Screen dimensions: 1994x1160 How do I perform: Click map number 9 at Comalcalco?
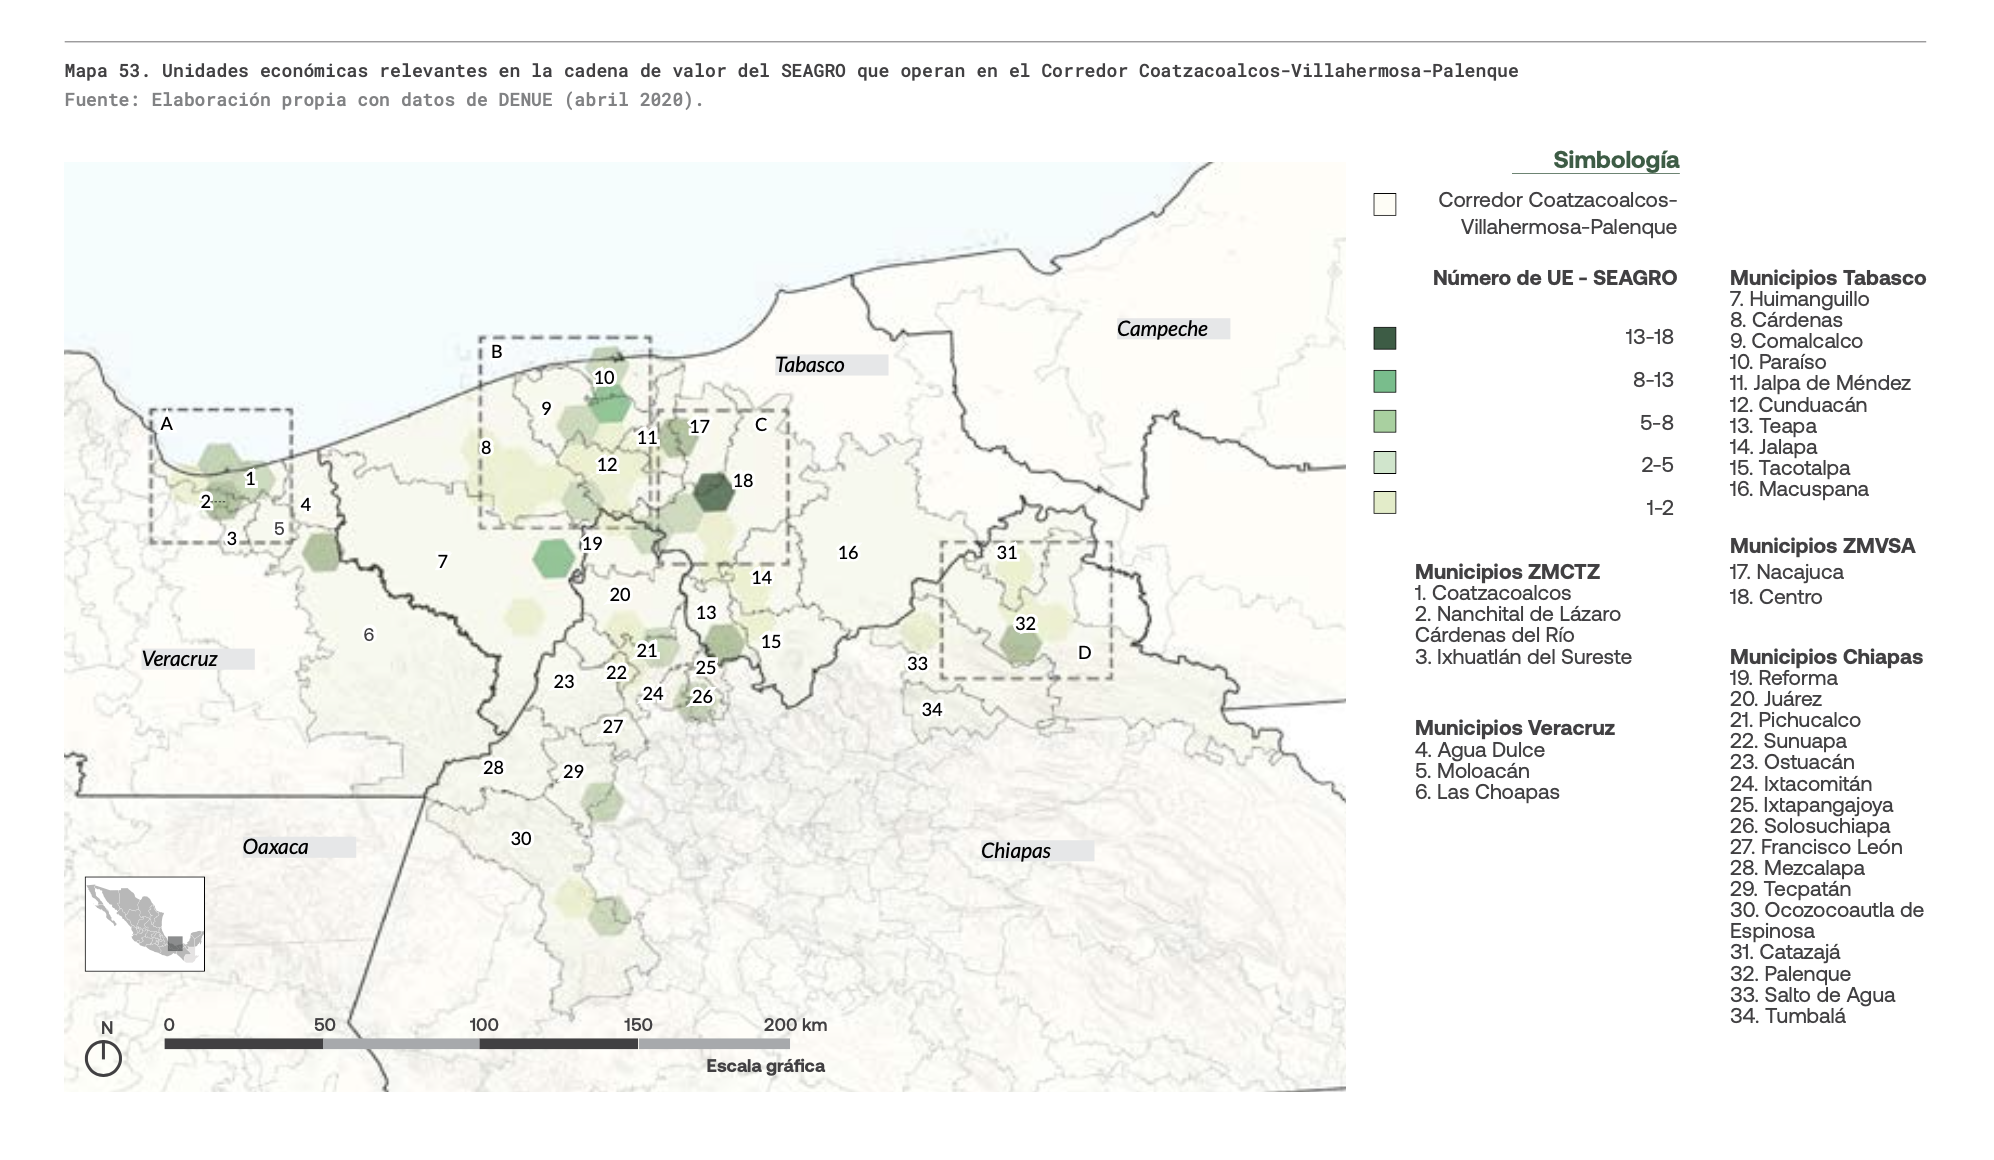pyautogui.click(x=546, y=408)
